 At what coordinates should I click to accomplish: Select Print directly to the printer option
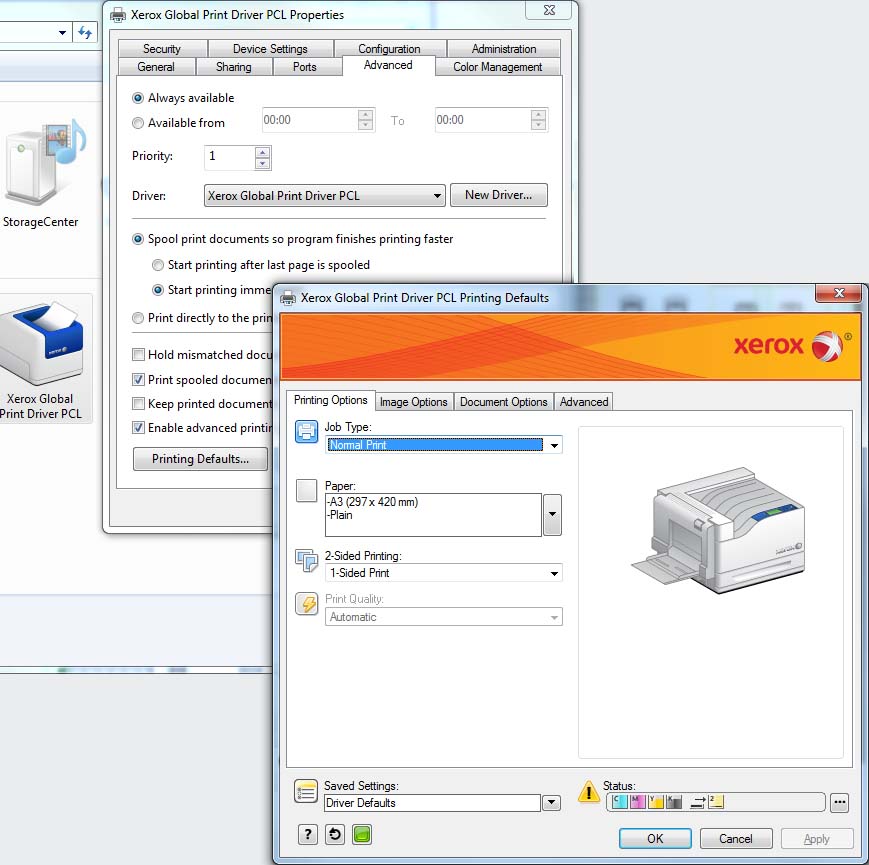(x=138, y=318)
